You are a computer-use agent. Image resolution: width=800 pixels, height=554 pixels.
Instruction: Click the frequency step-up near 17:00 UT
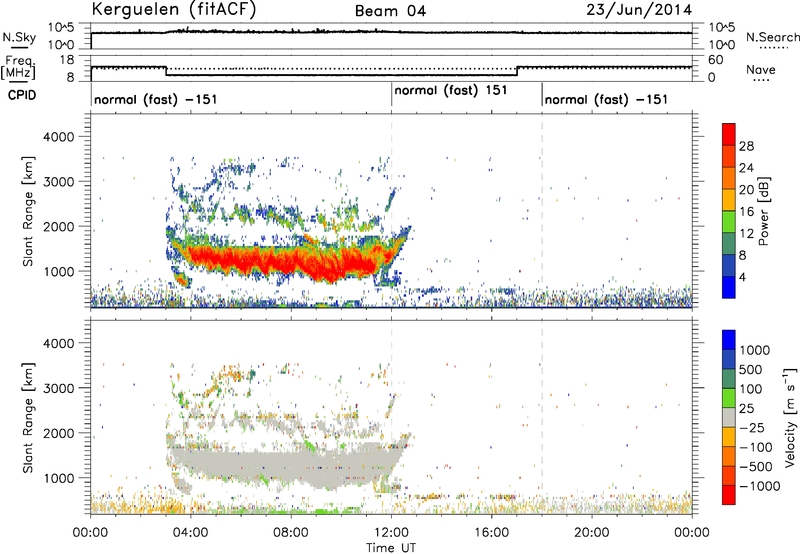coord(517,71)
